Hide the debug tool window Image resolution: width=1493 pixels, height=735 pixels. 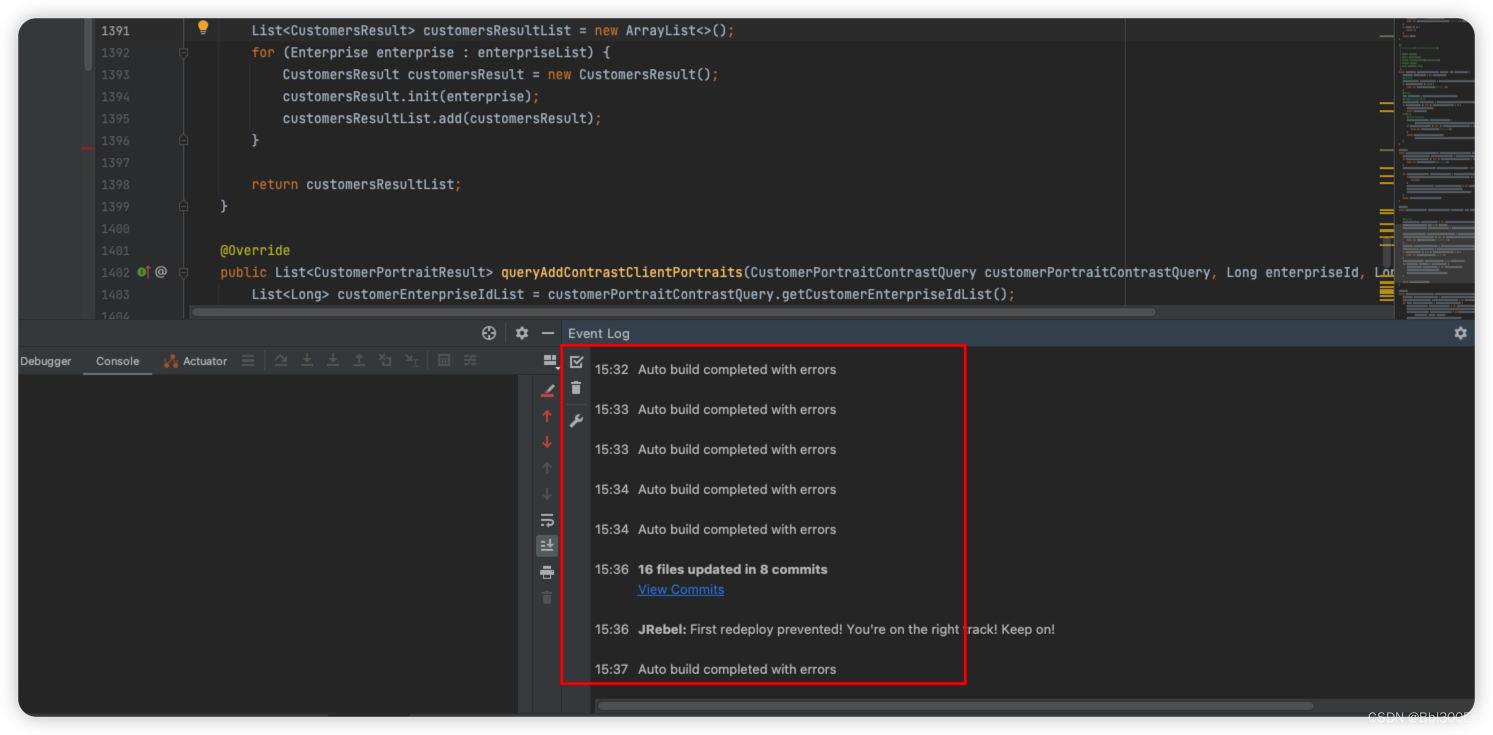pos(547,332)
